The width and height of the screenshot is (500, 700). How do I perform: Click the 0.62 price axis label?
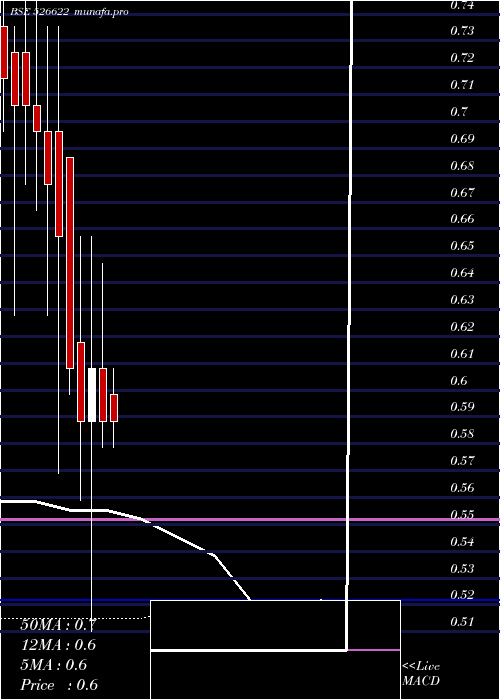(462, 326)
